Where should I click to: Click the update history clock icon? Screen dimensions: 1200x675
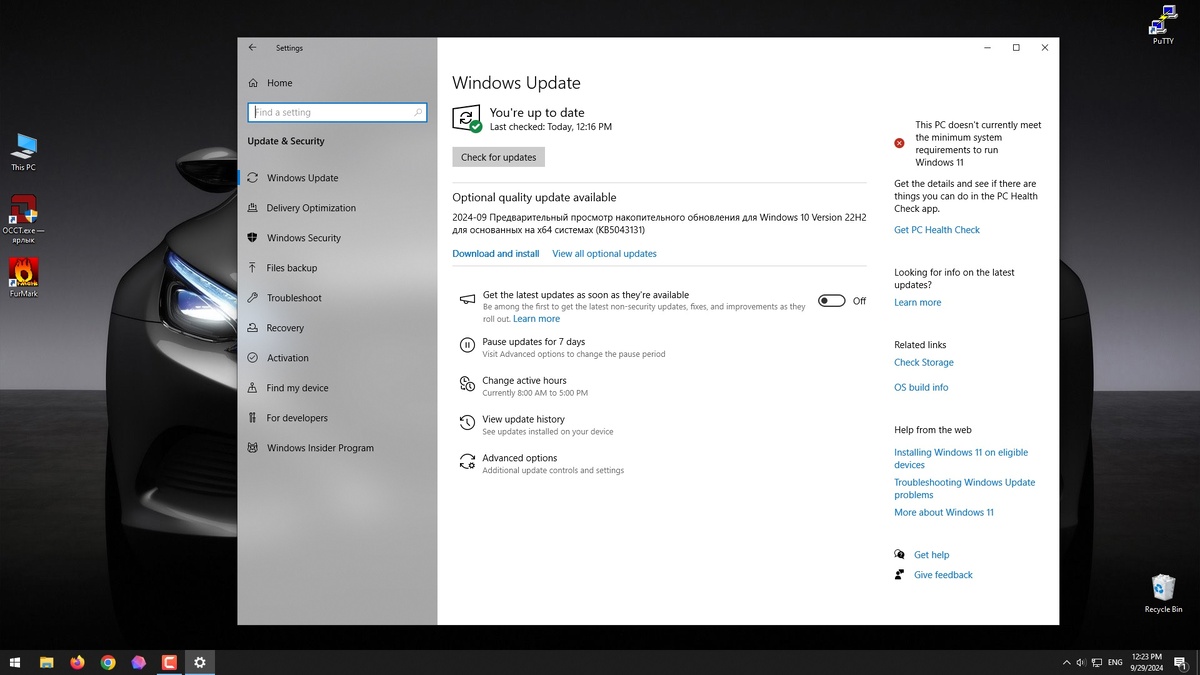[x=467, y=423]
